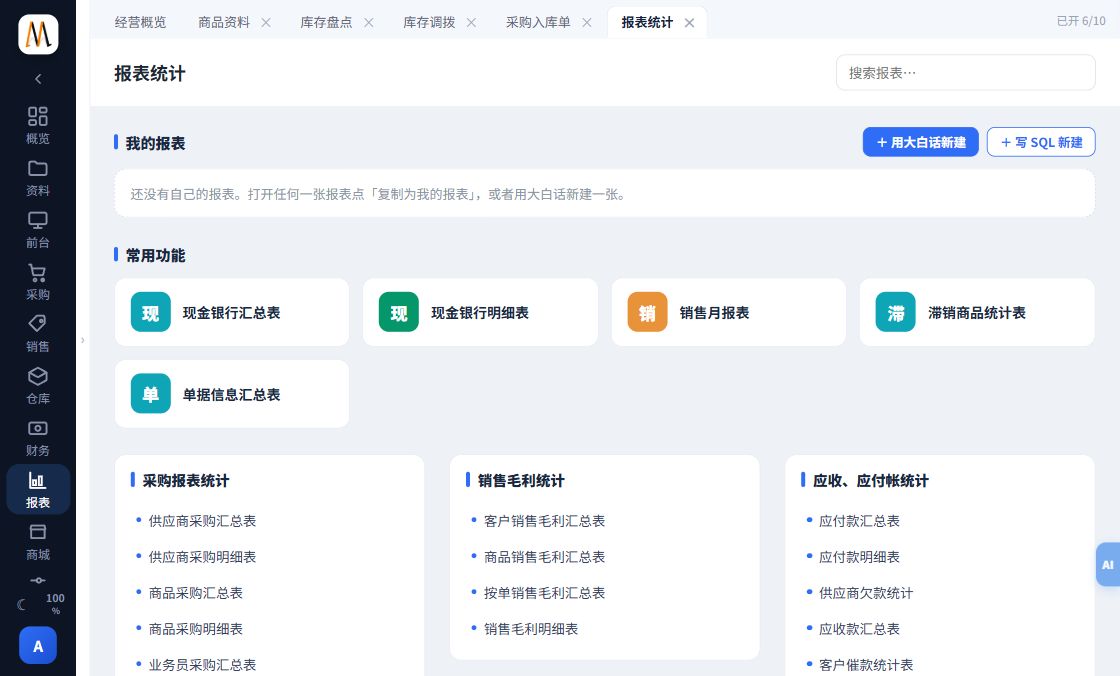This screenshot has height=676, width=1120.
Task: Select the 报表 chart sidebar icon
Action: point(38,489)
